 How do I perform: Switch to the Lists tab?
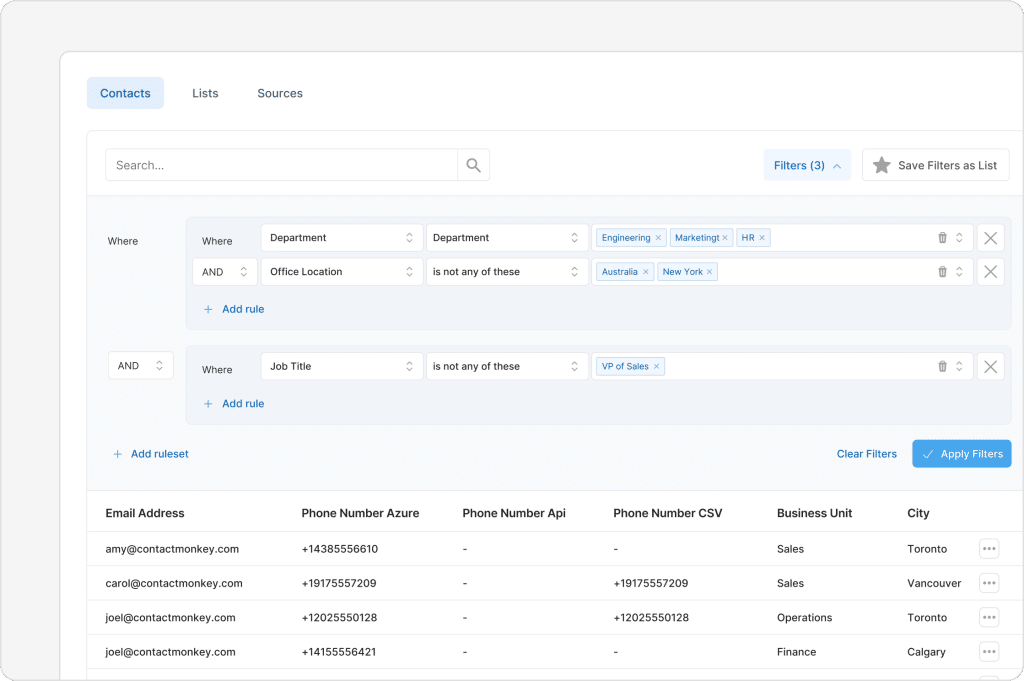click(204, 93)
